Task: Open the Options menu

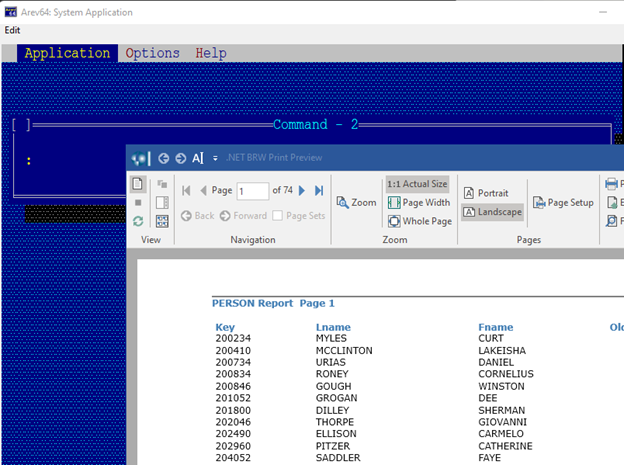Action: pos(152,53)
